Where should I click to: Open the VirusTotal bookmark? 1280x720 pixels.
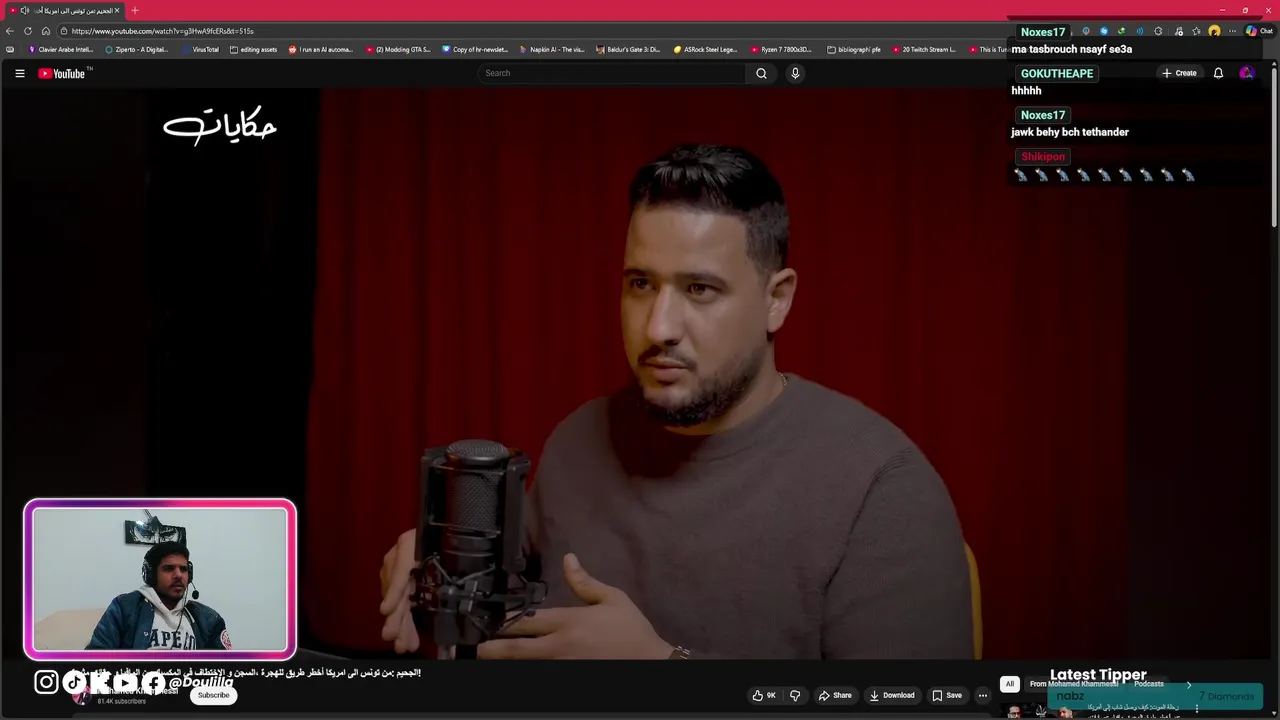point(200,49)
